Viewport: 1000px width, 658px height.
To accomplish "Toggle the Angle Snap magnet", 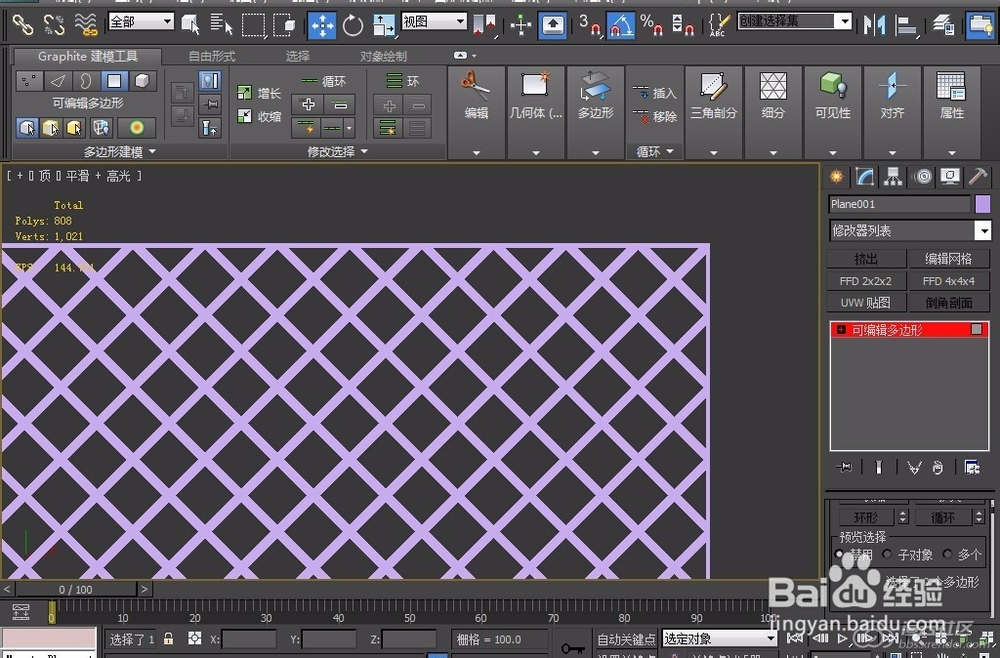I will click(x=621, y=26).
